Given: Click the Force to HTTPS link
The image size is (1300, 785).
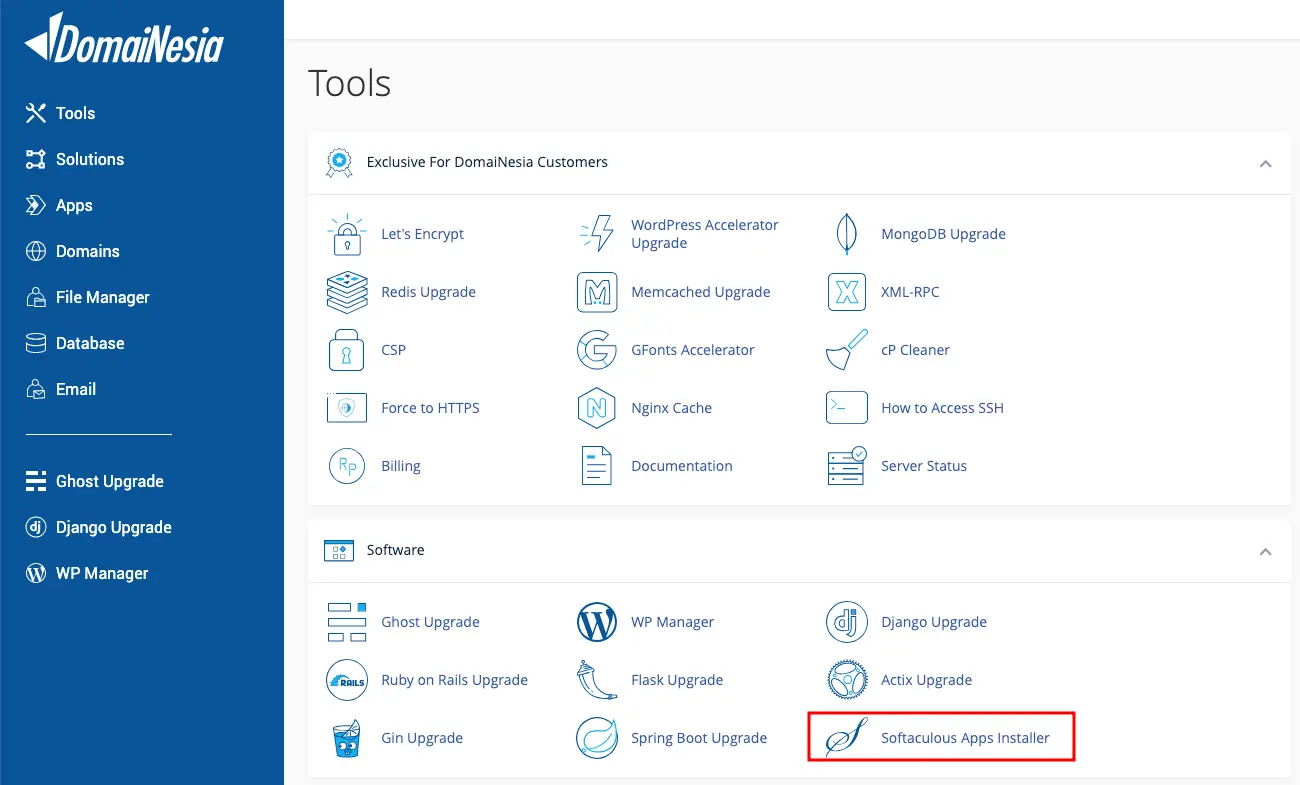Looking at the screenshot, I should tap(430, 408).
